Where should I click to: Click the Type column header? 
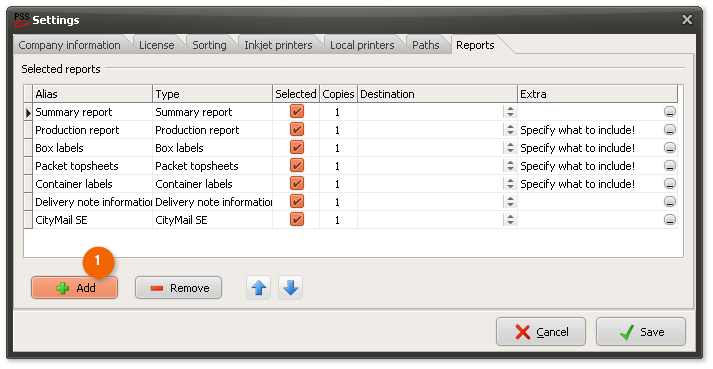pos(212,94)
